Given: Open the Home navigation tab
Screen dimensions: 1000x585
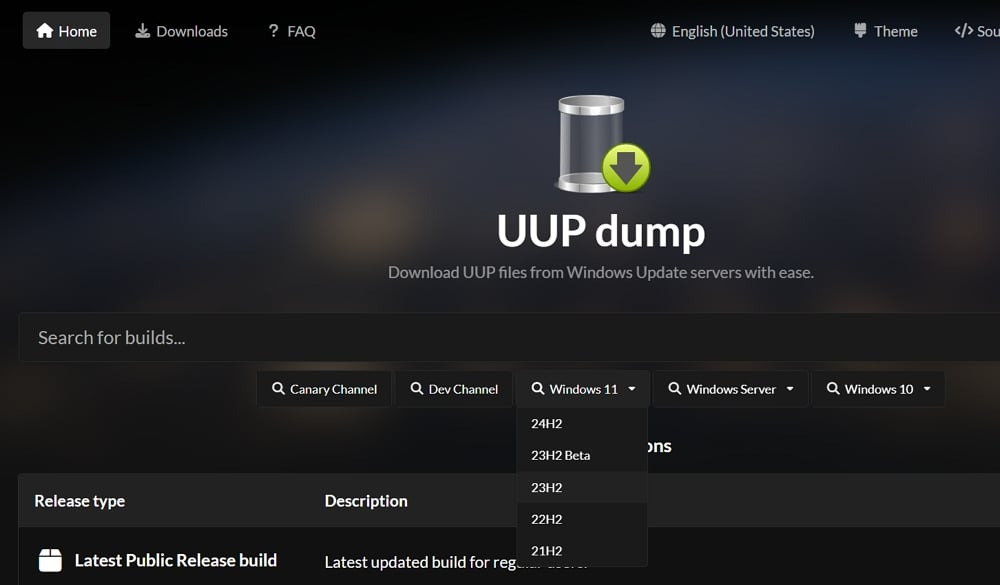Looking at the screenshot, I should [x=66, y=31].
